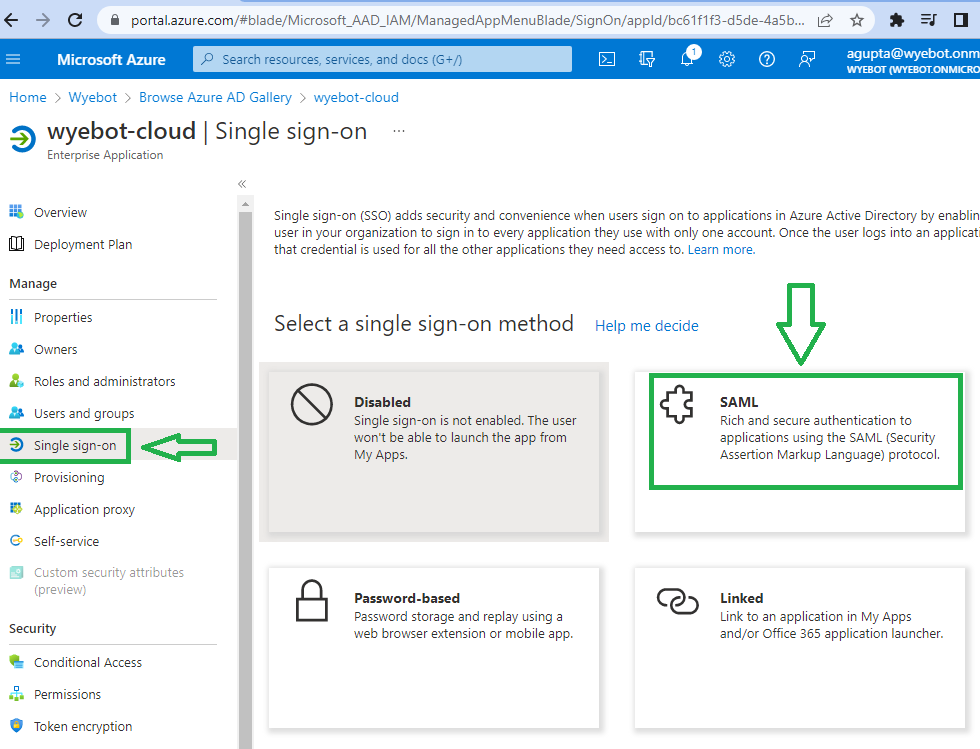Go back with the browser back arrow

click(x=11, y=20)
